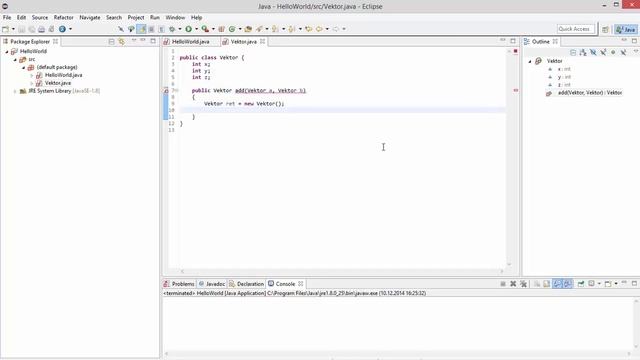The width and height of the screenshot is (640, 360).
Task: Toggle Hide Fields in Outline toolbar
Action: [593, 52]
